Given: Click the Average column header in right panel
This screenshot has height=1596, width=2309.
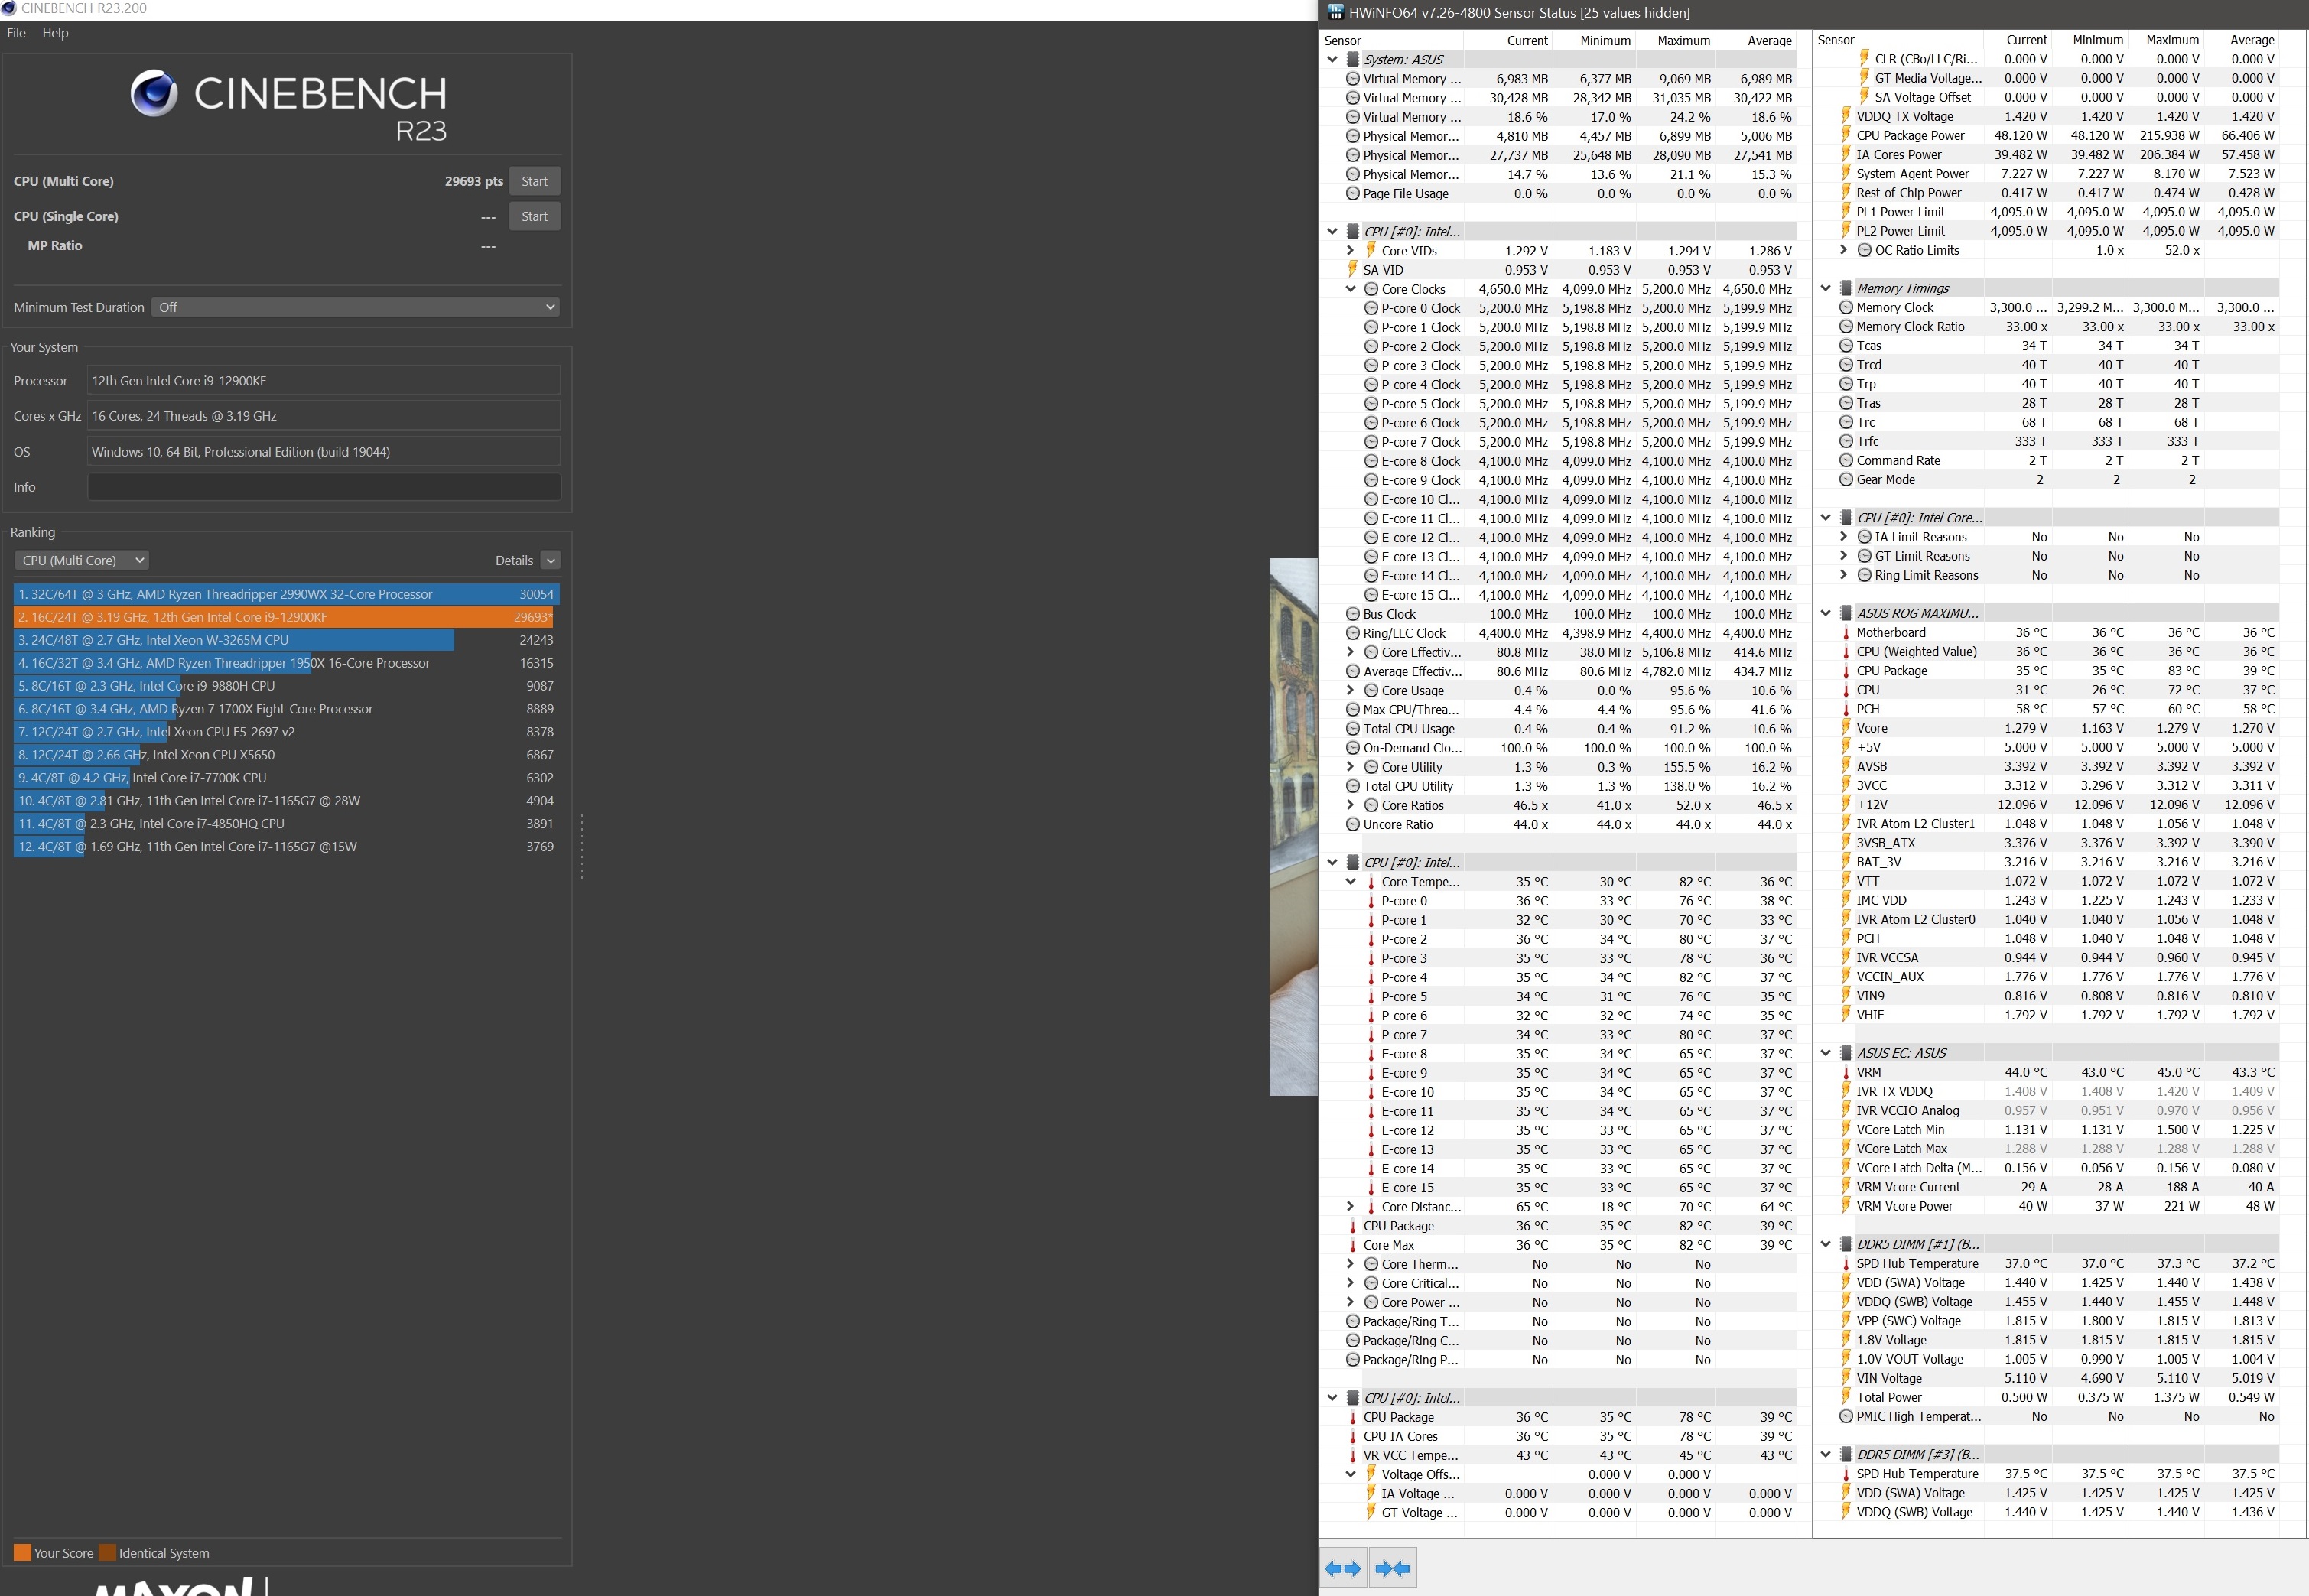Looking at the screenshot, I should coord(2252,40).
